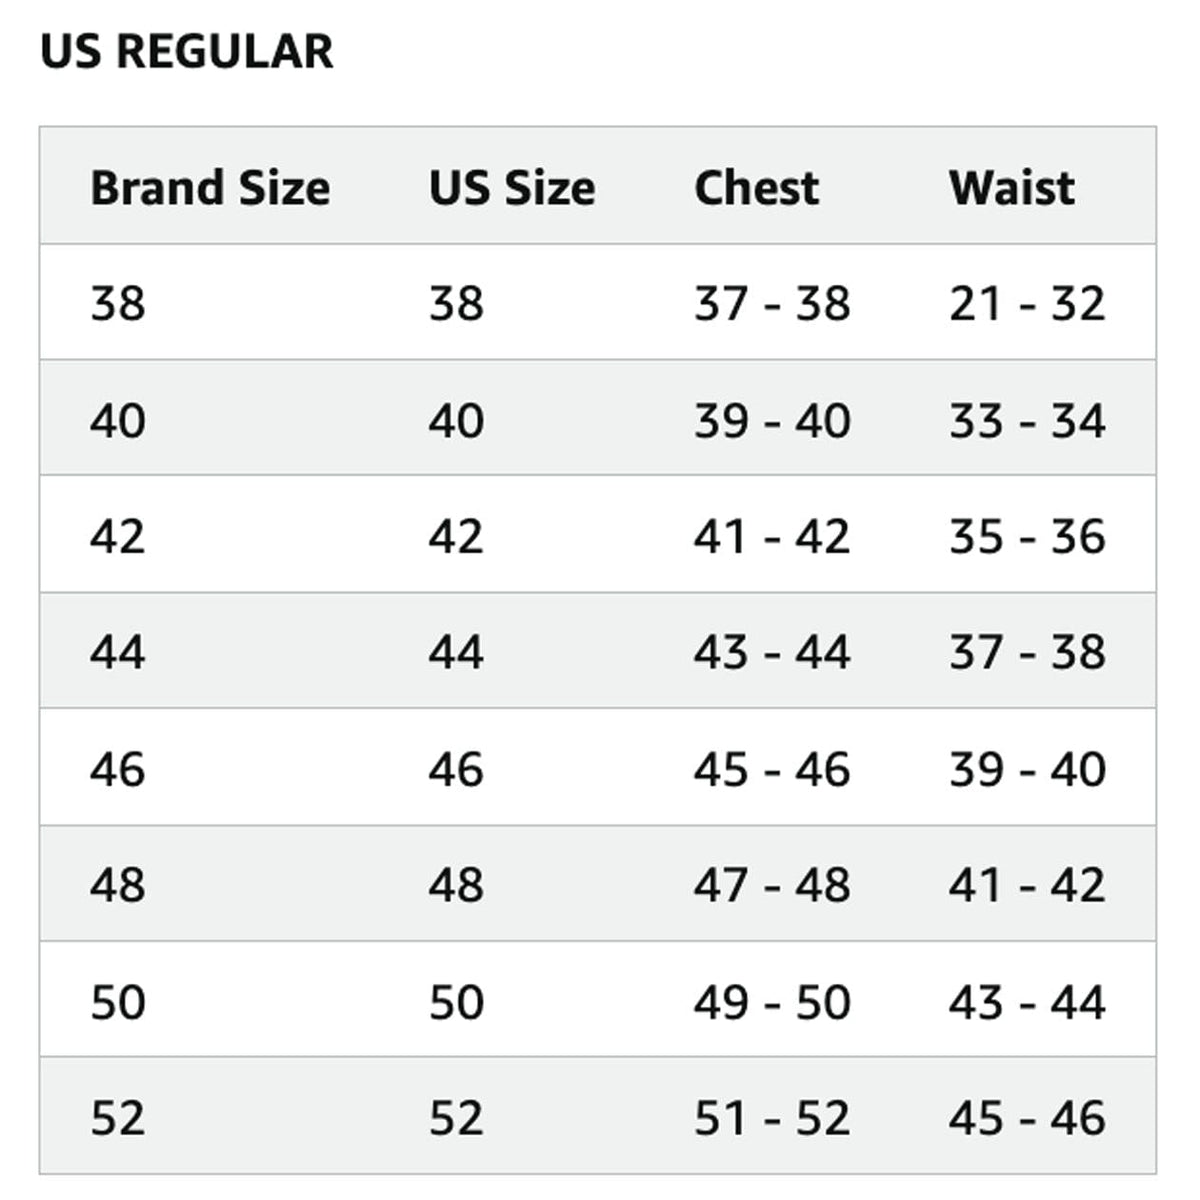Click the US REGULAR heading
1200x1200 pixels.
(x=186, y=52)
